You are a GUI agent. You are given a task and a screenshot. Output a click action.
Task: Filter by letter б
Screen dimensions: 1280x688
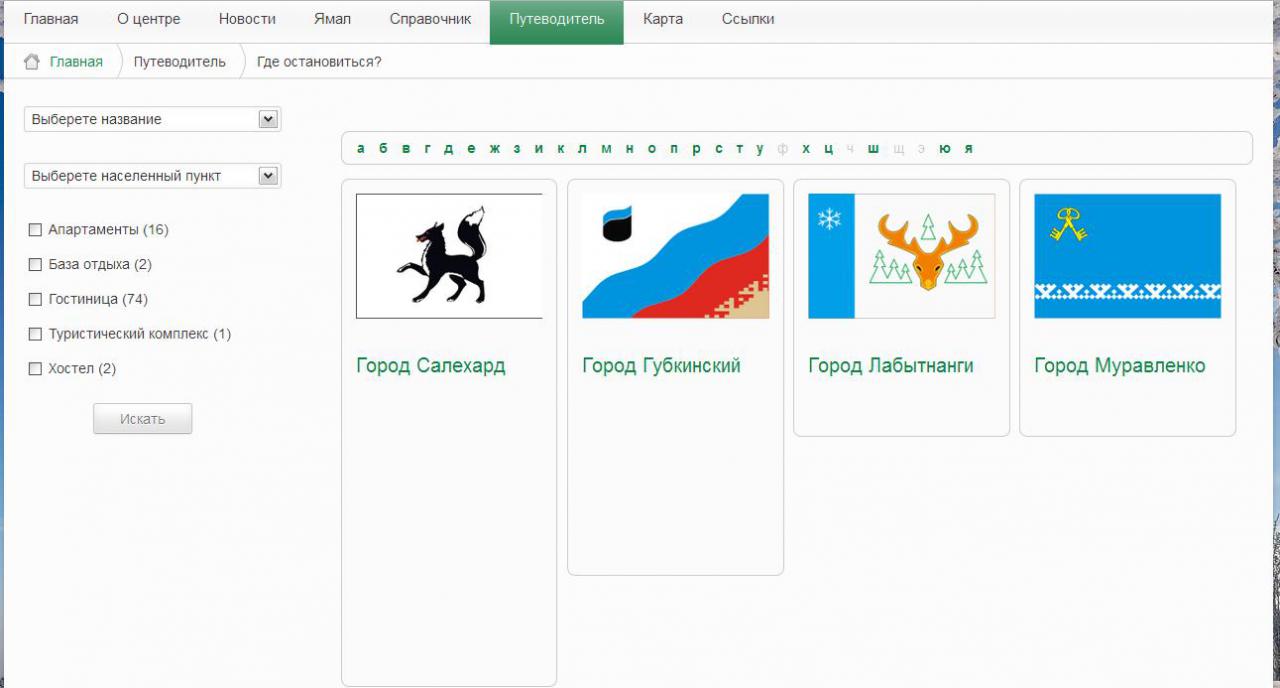coord(383,149)
